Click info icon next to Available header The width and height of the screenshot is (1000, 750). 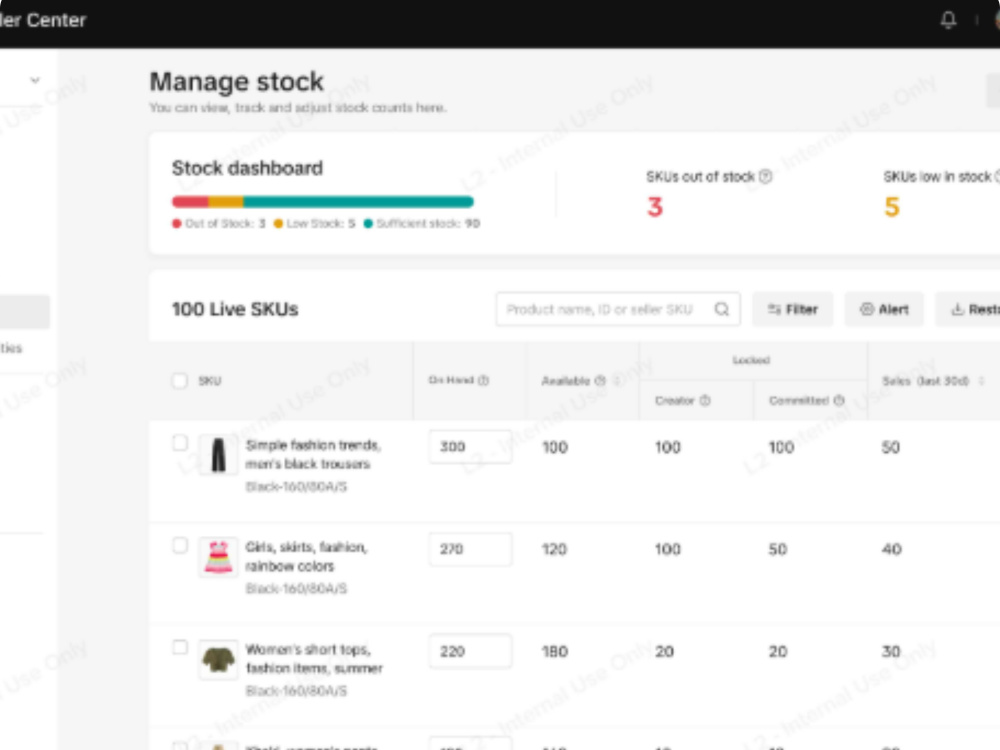click(600, 381)
